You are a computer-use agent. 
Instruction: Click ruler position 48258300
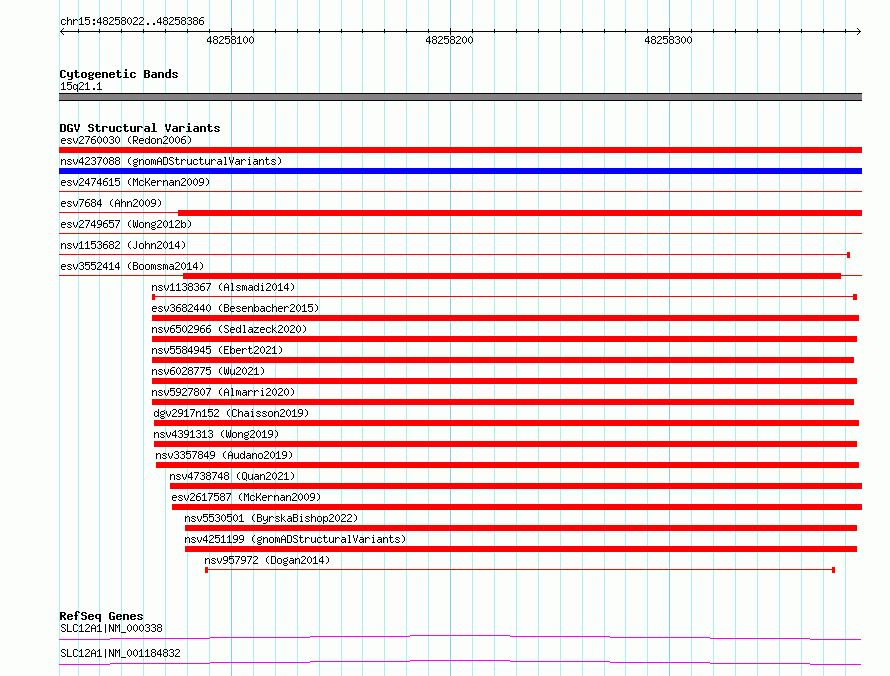tap(669, 40)
